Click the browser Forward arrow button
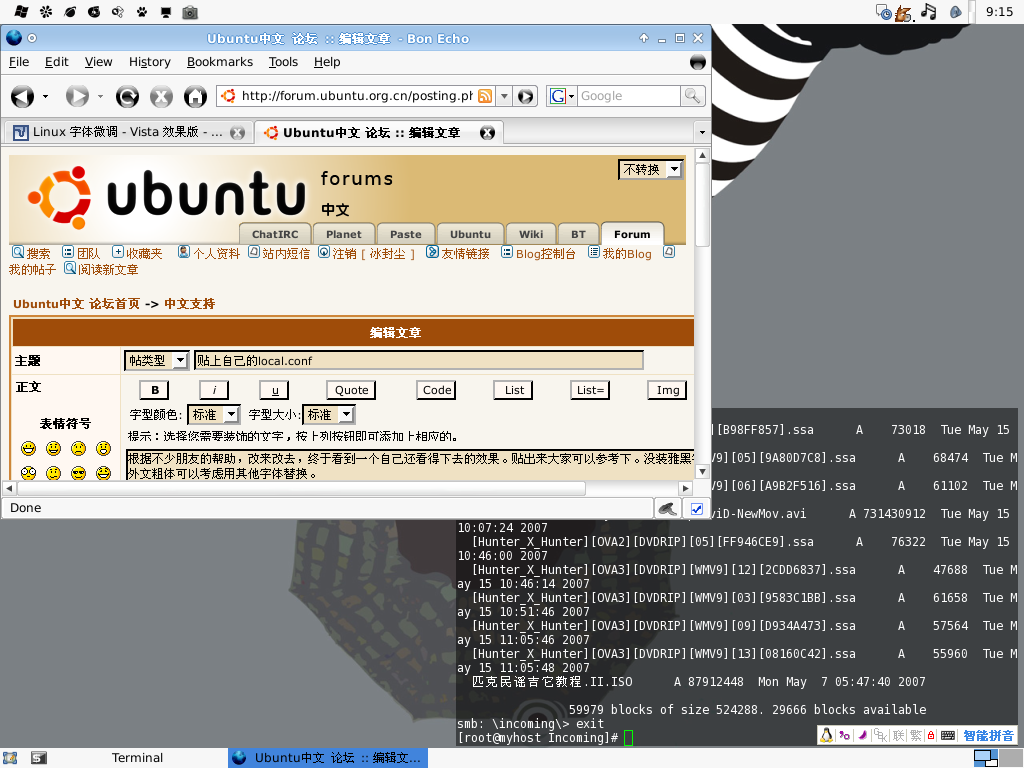Image resolution: width=1024 pixels, height=768 pixels. (77, 97)
